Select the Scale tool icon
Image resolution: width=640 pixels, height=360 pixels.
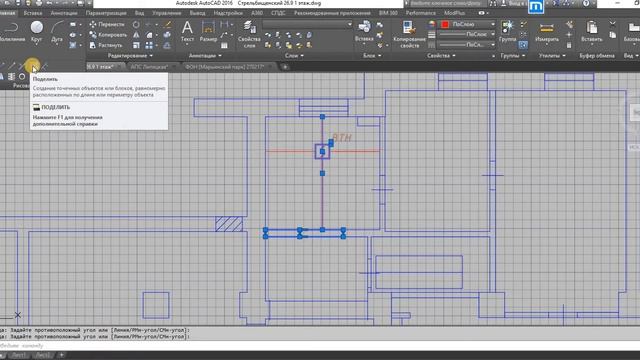tap(136, 45)
